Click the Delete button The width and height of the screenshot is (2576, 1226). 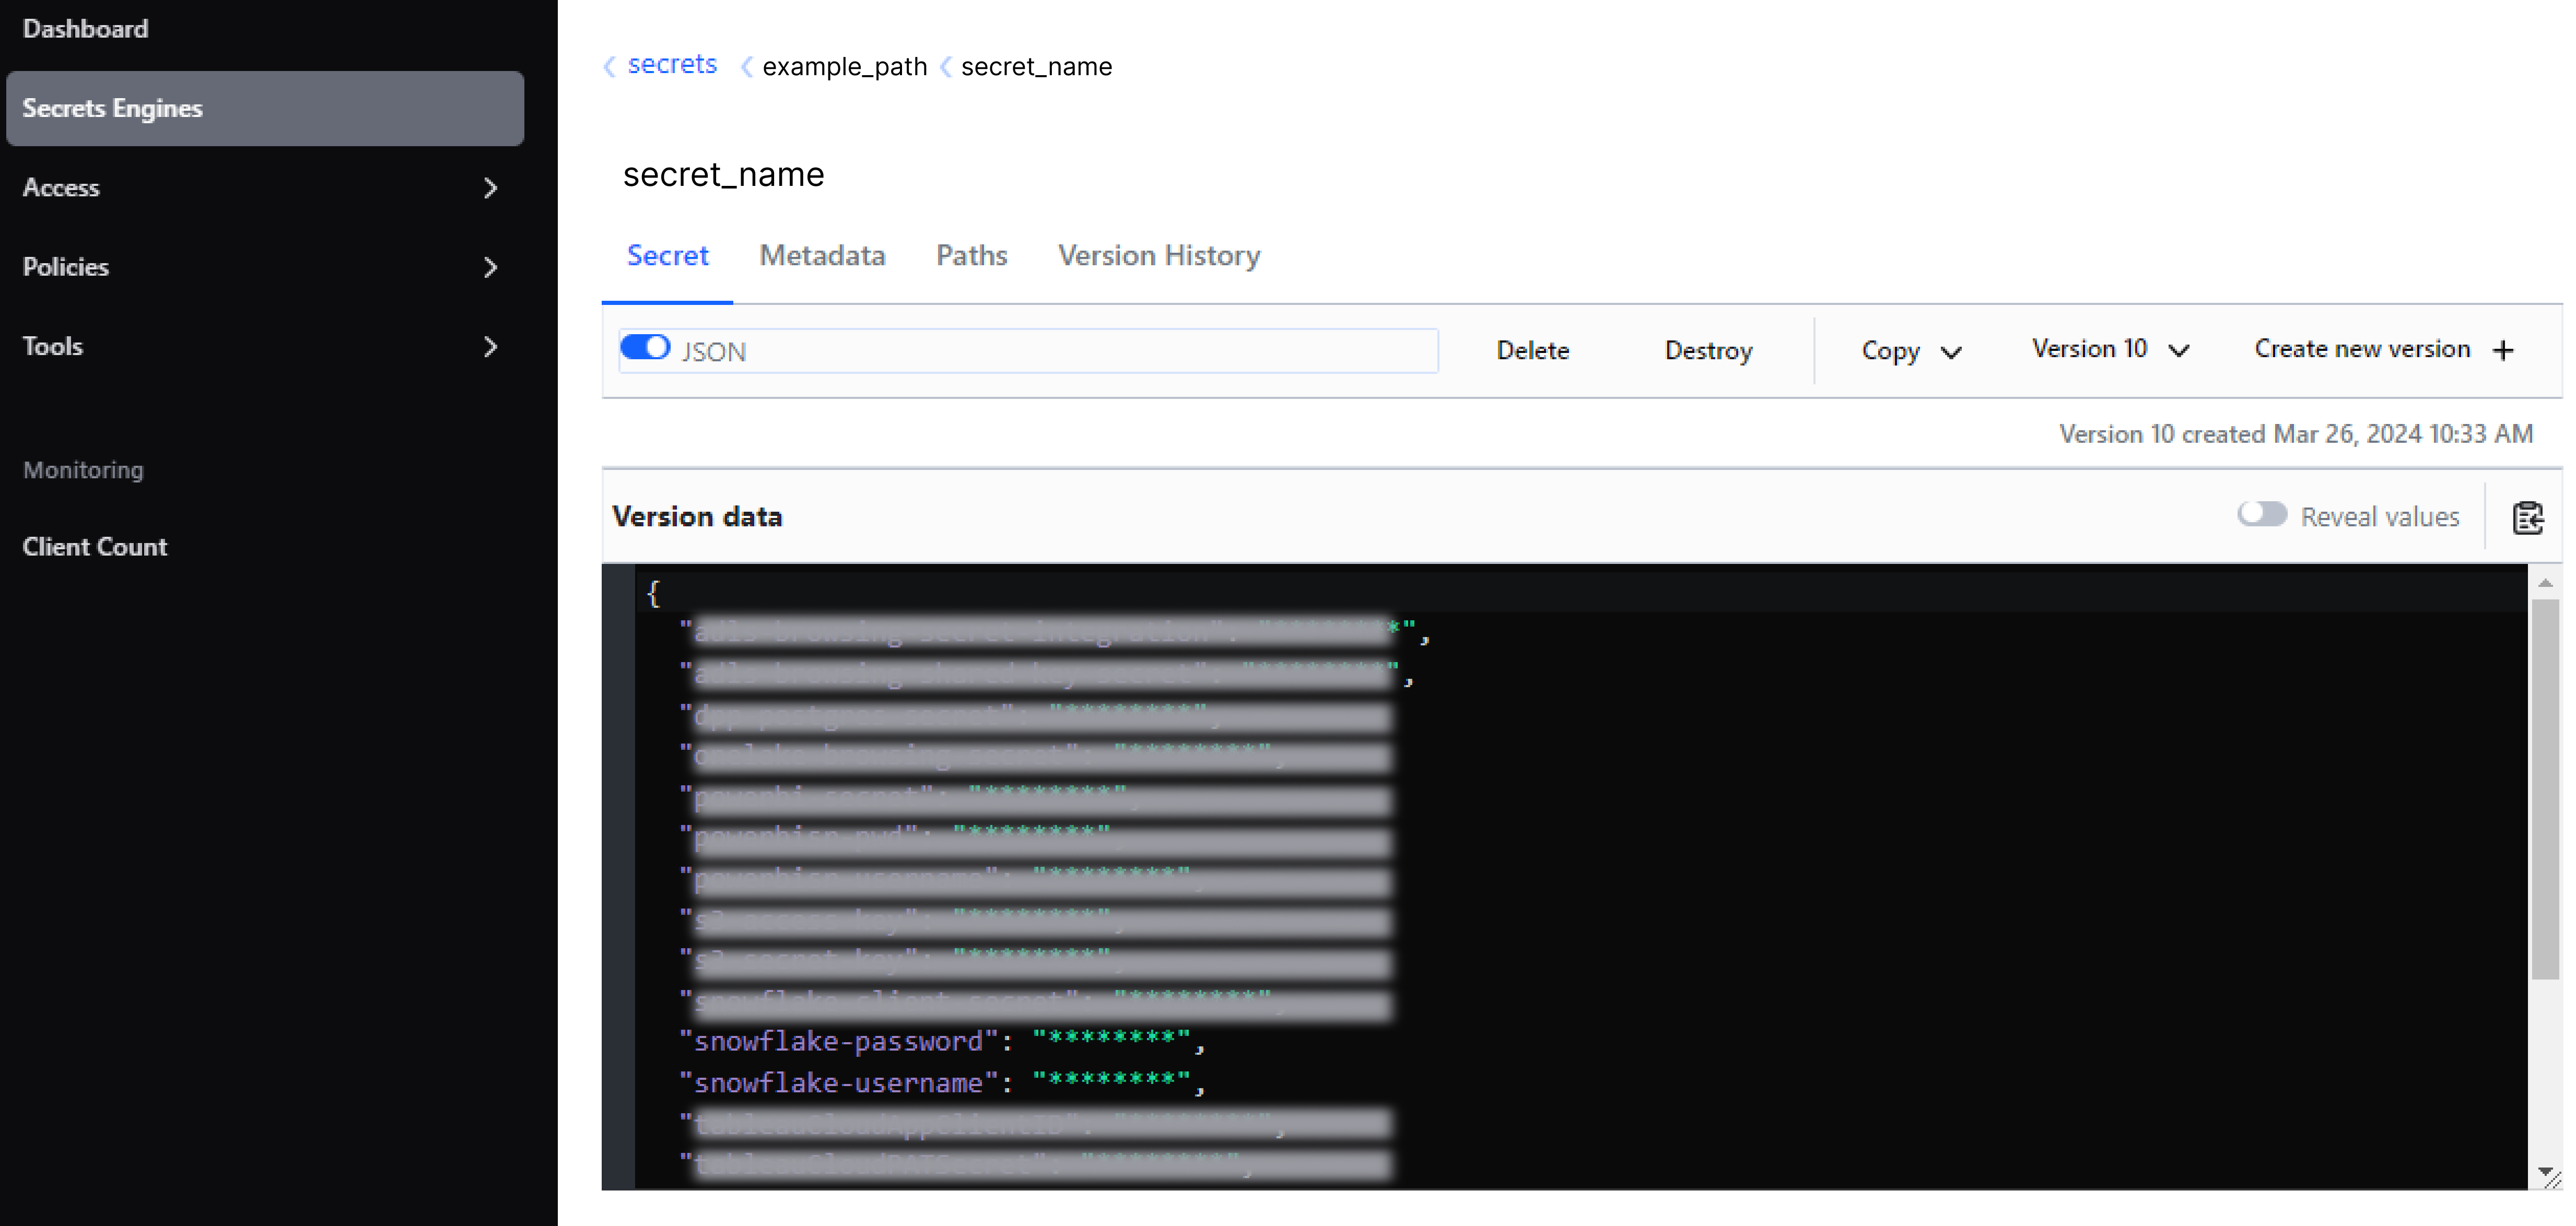coord(1532,350)
